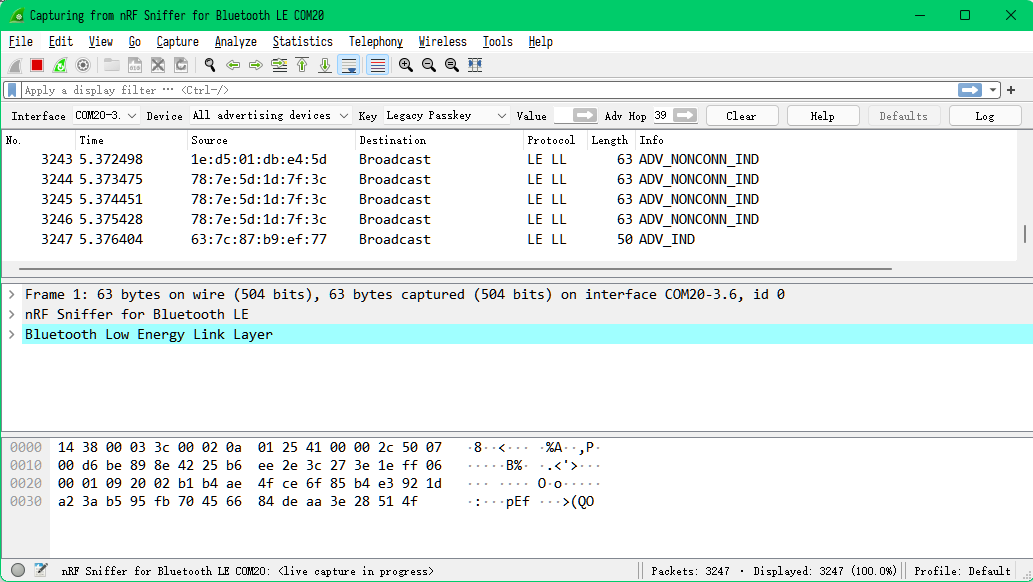Open the sniffer Log window
Viewport: 1033px width, 582px height.
[x=984, y=115]
